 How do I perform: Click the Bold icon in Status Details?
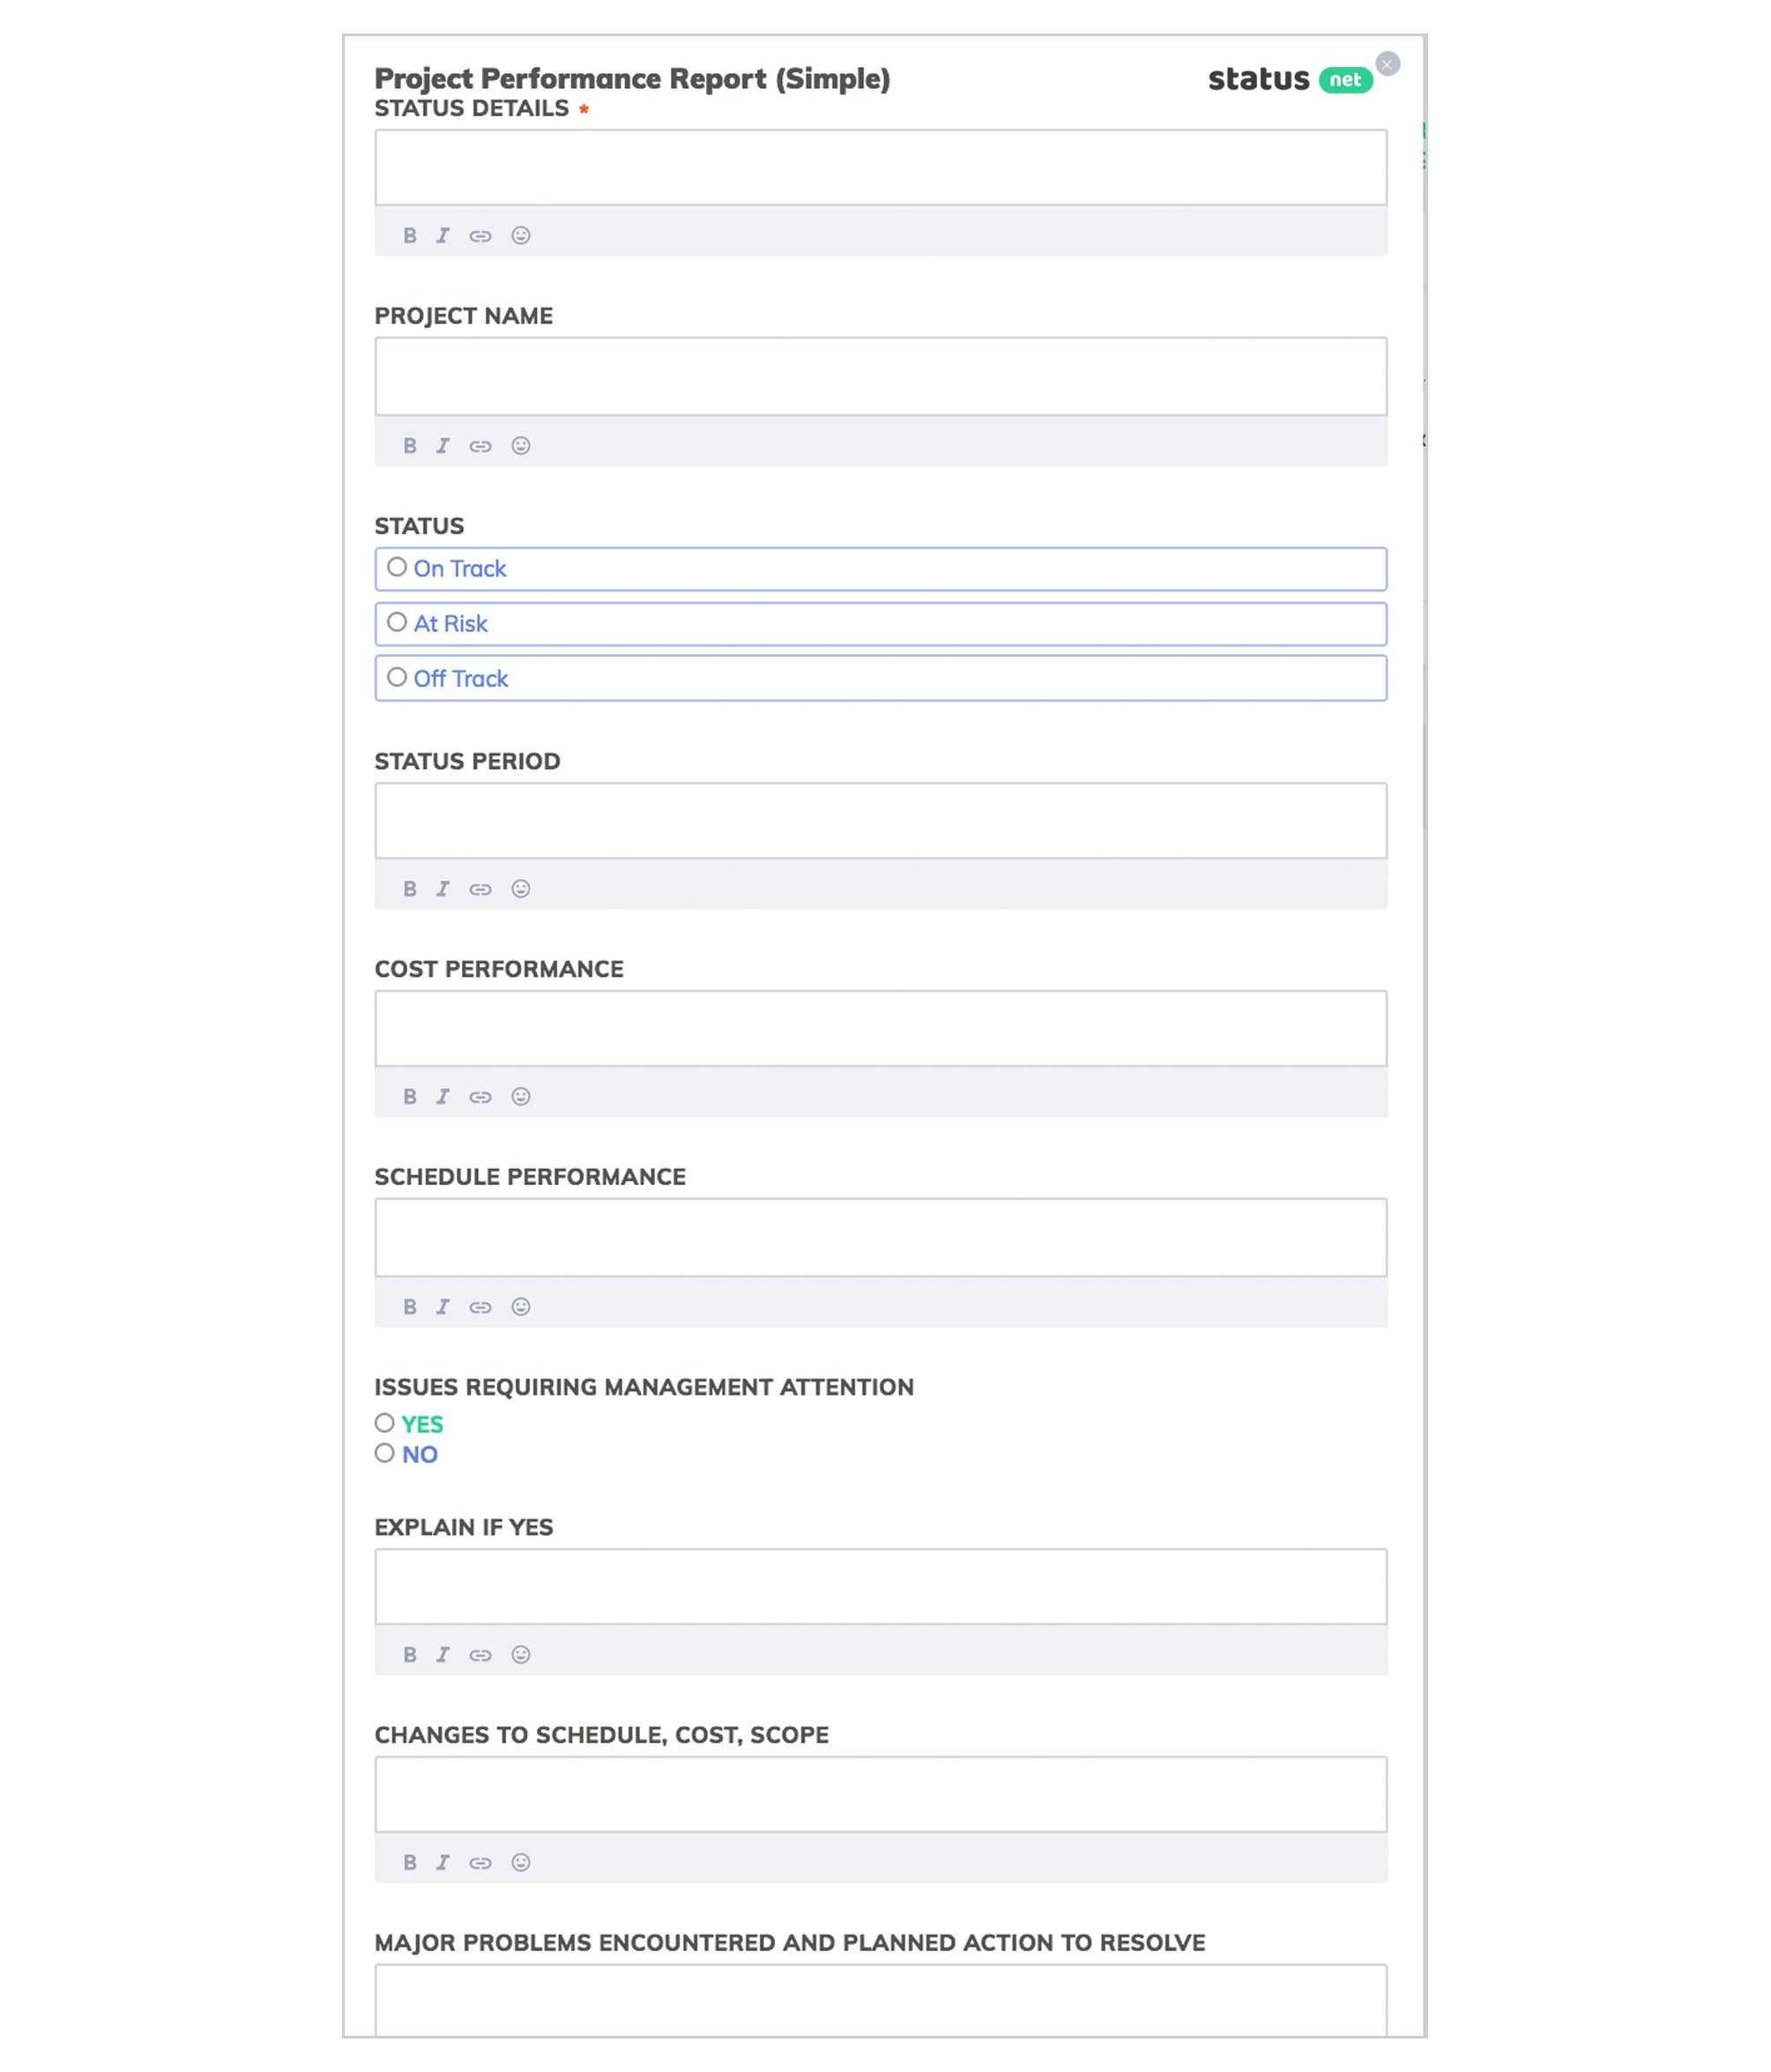(x=407, y=234)
